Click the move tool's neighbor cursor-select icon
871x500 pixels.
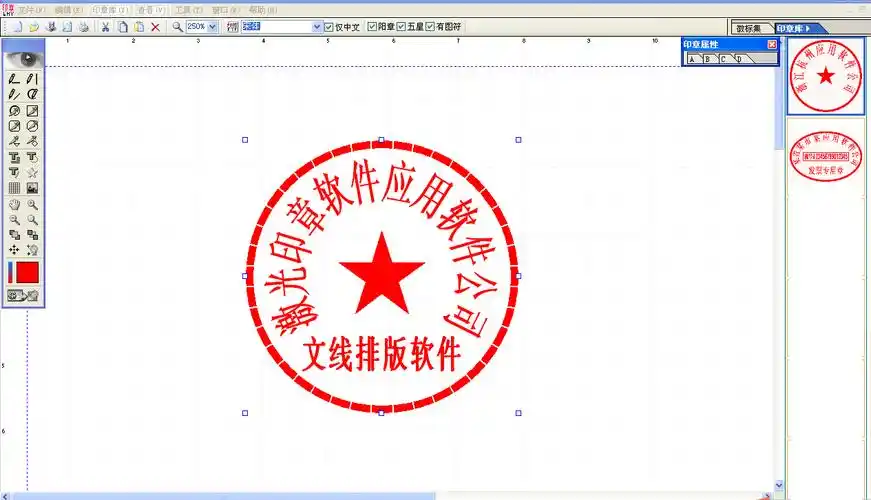click(32, 250)
